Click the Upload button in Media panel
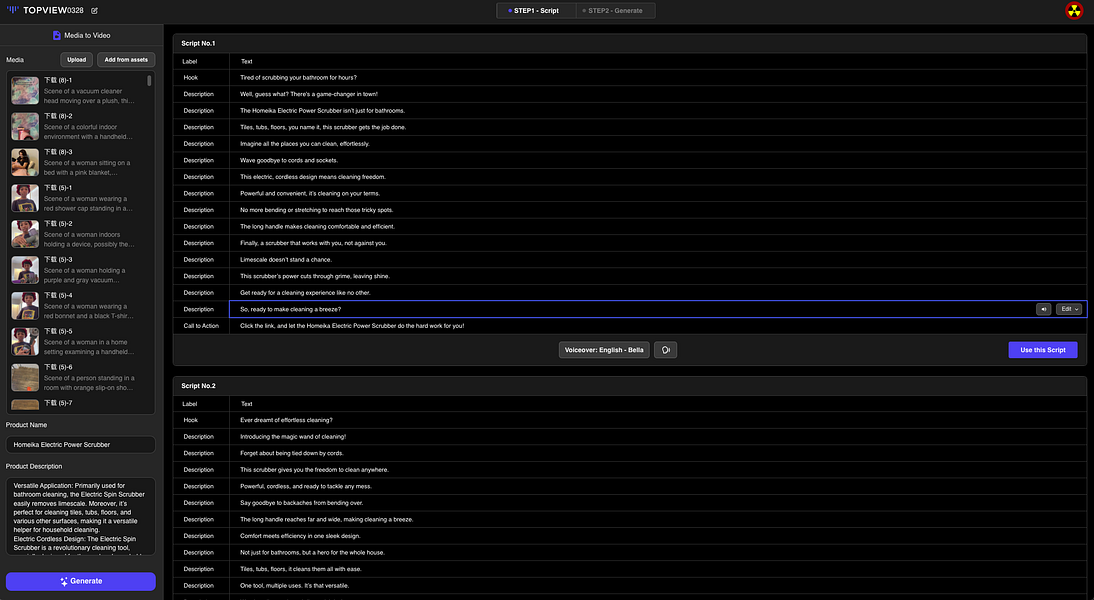 pyautogui.click(x=76, y=59)
